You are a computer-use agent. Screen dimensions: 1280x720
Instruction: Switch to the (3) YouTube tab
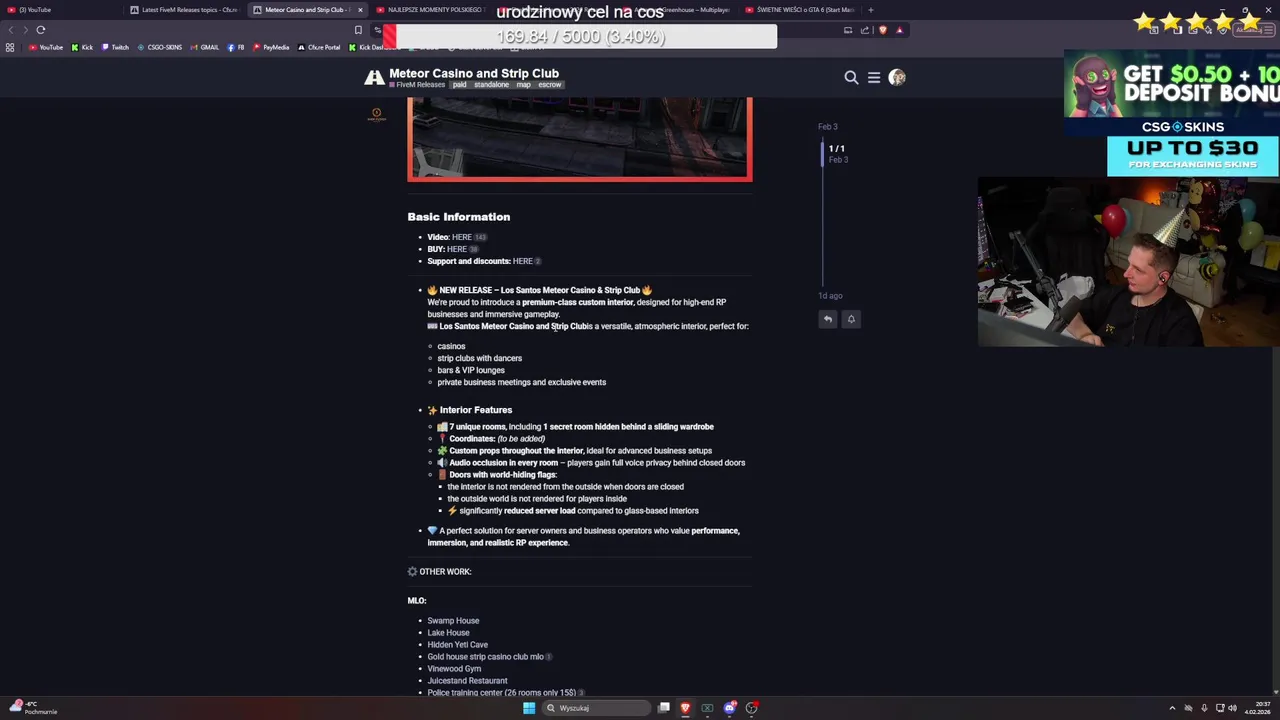point(60,10)
